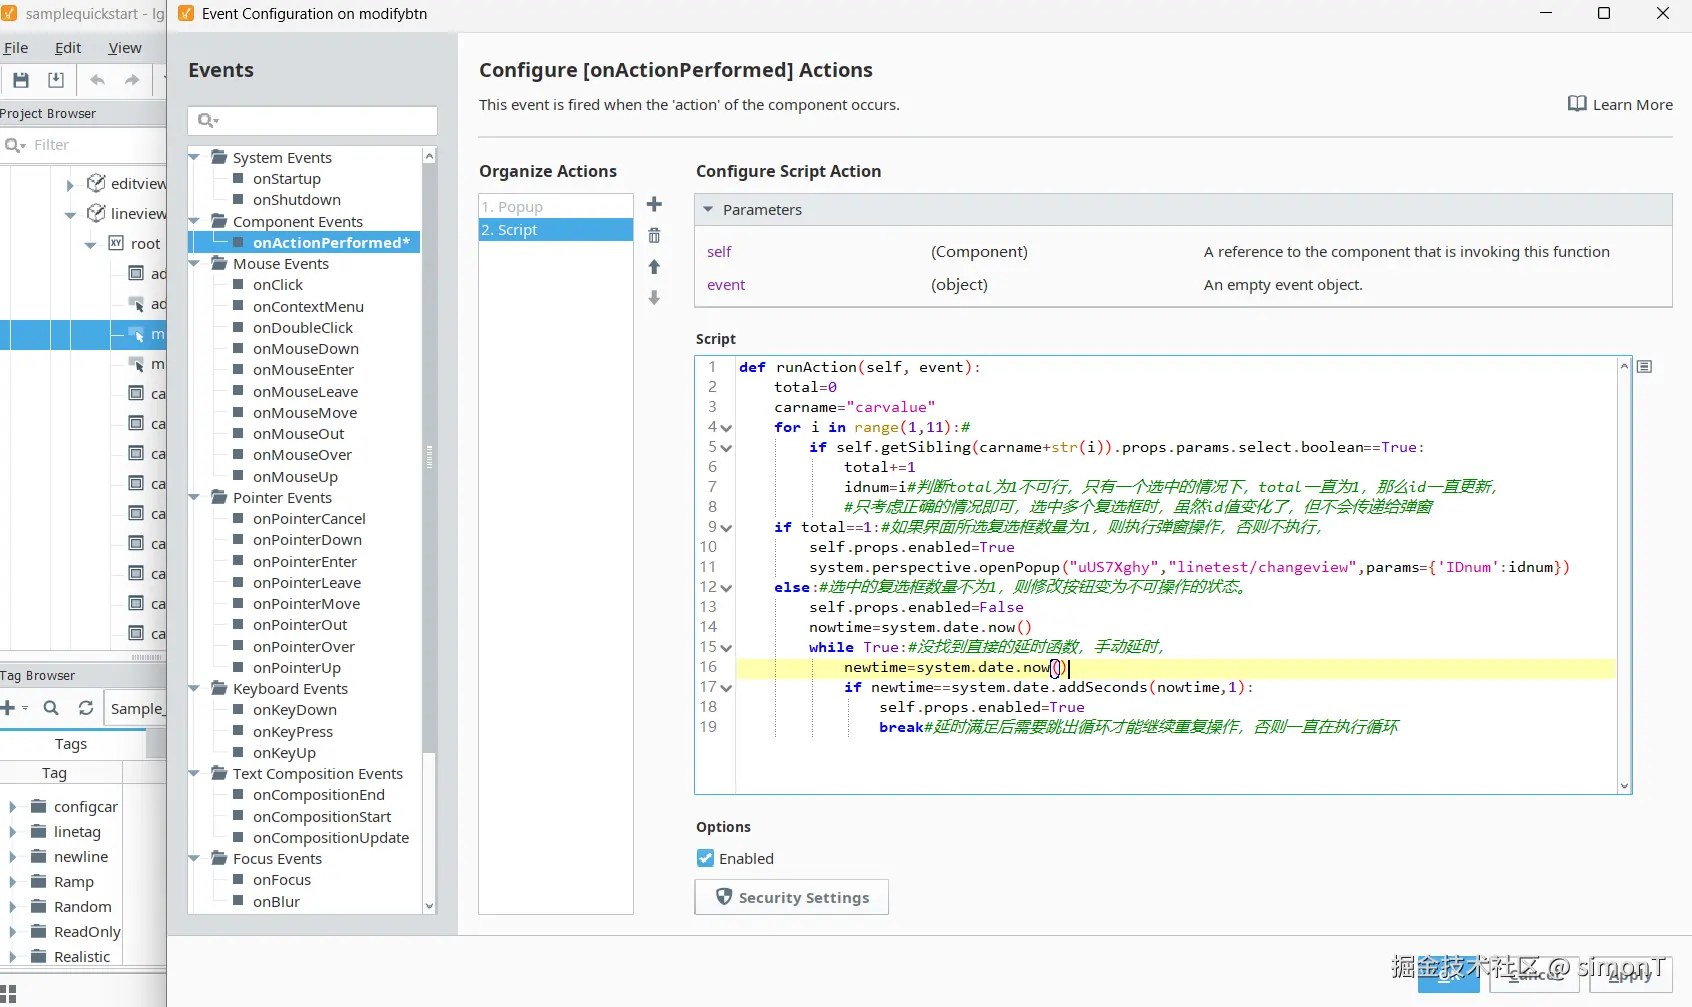Open the Edit menu
The image size is (1692, 1007).
tap(68, 48)
